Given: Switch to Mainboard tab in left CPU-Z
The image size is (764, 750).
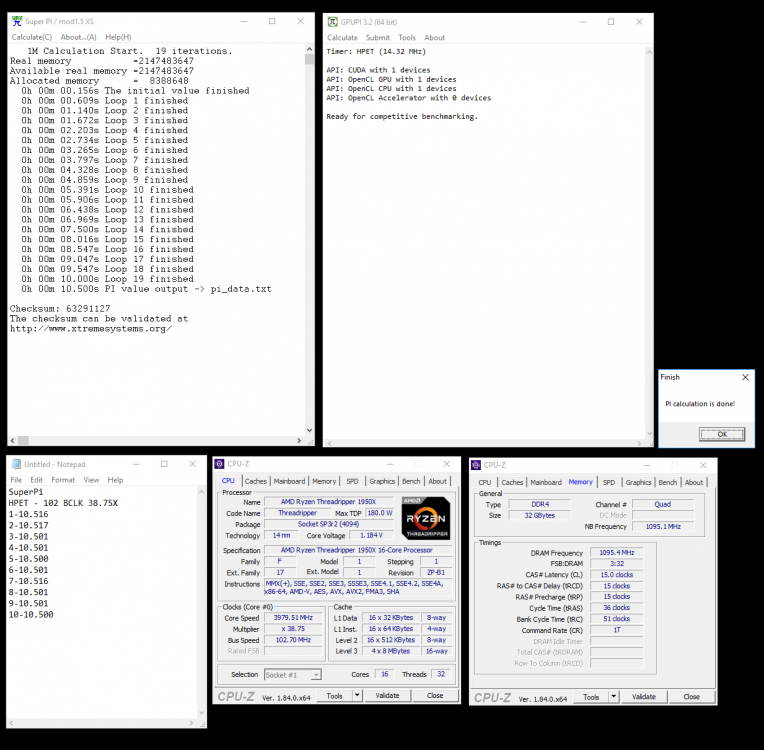Looking at the screenshot, I should tap(289, 481).
